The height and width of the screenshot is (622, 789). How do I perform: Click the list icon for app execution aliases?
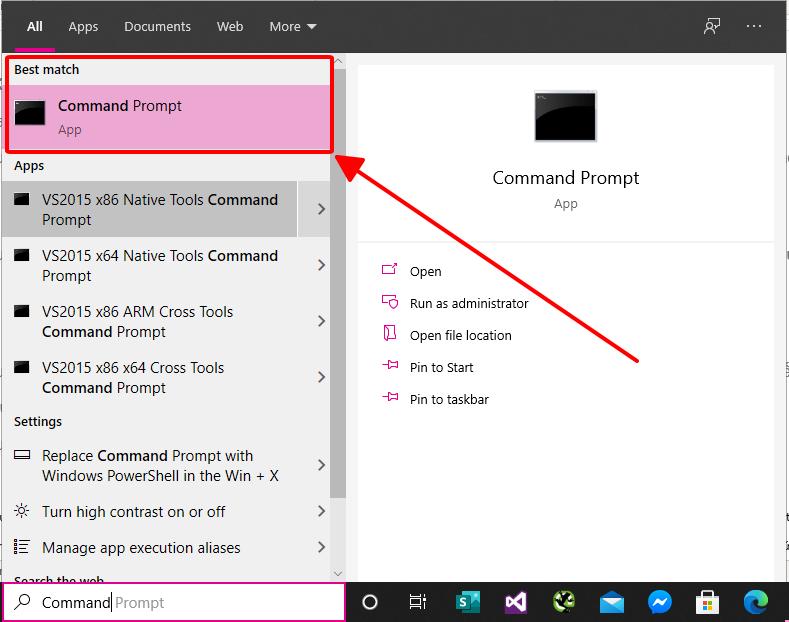(x=22, y=547)
